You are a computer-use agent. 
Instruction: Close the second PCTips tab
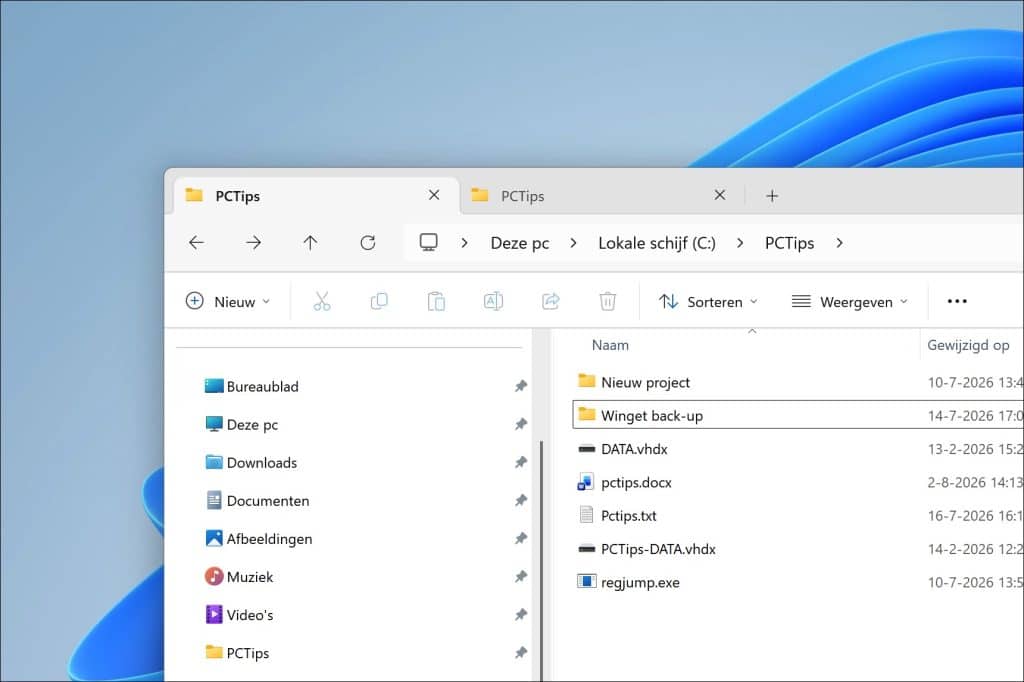coord(720,195)
